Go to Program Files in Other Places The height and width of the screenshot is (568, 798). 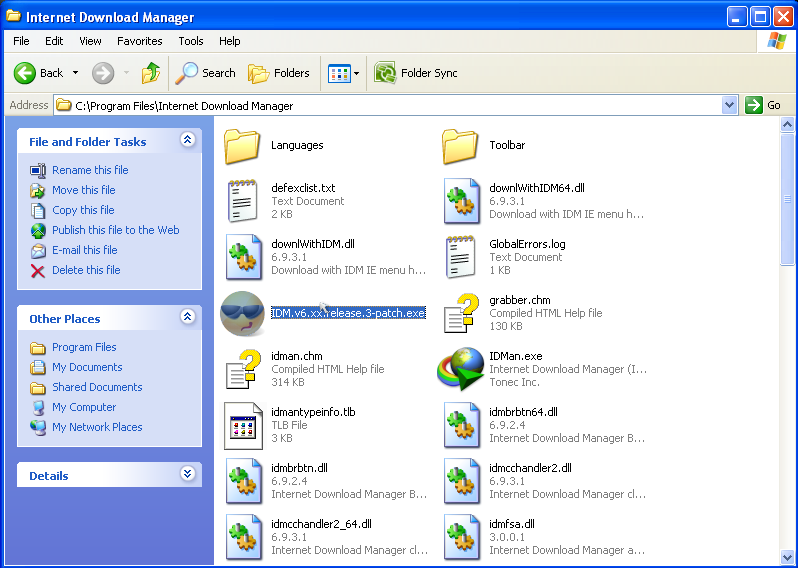coord(84,347)
